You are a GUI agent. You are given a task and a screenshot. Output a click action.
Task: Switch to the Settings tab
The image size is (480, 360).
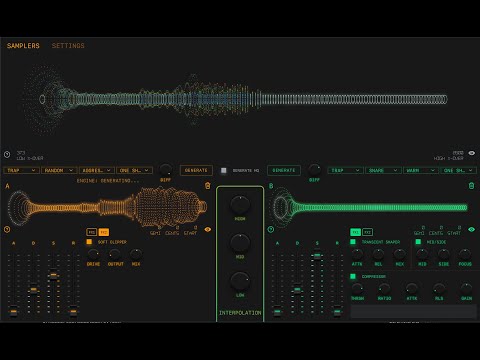pyautogui.click(x=68, y=46)
